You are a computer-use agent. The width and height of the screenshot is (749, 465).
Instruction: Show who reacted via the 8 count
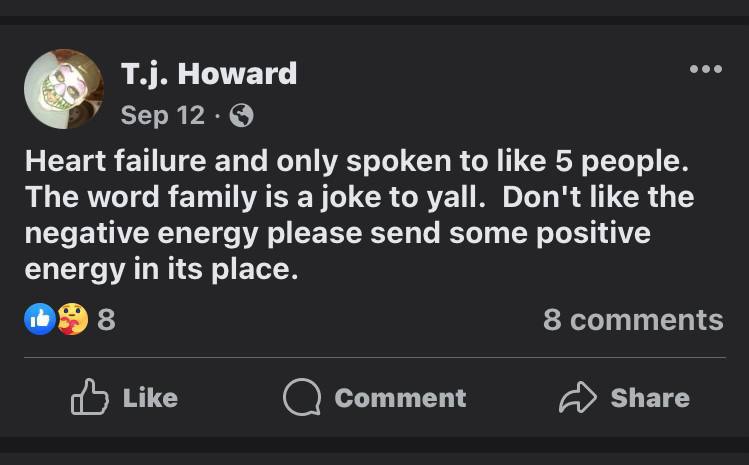tap(106, 320)
